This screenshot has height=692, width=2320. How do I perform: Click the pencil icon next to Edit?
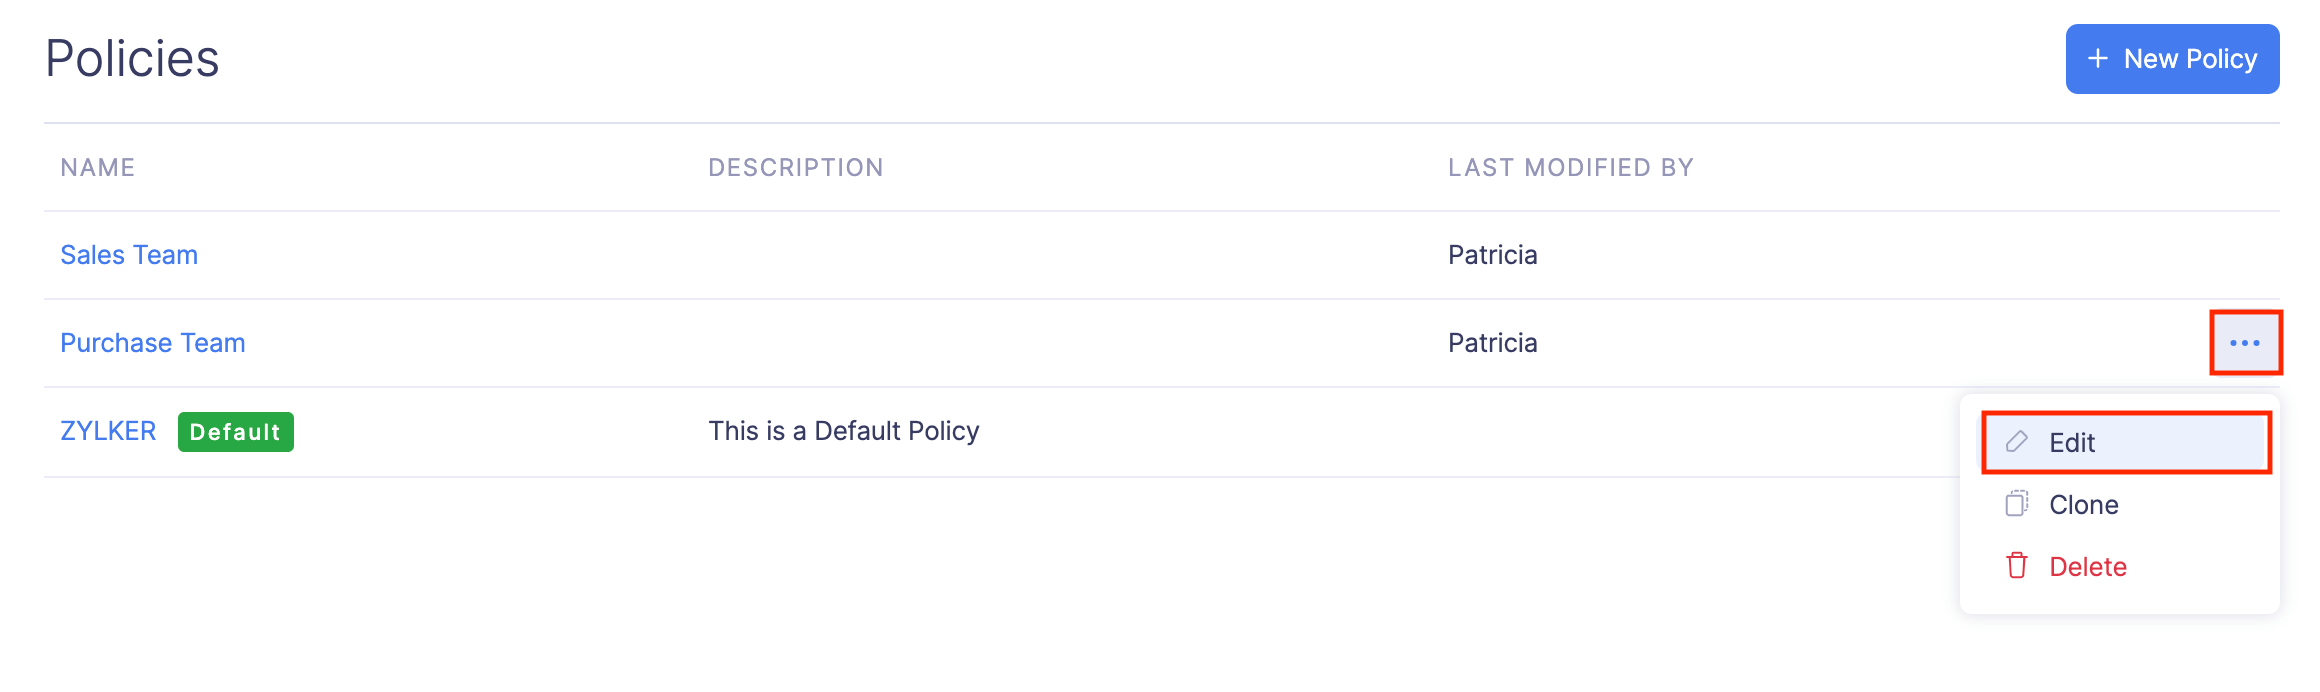click(2016, 442)
